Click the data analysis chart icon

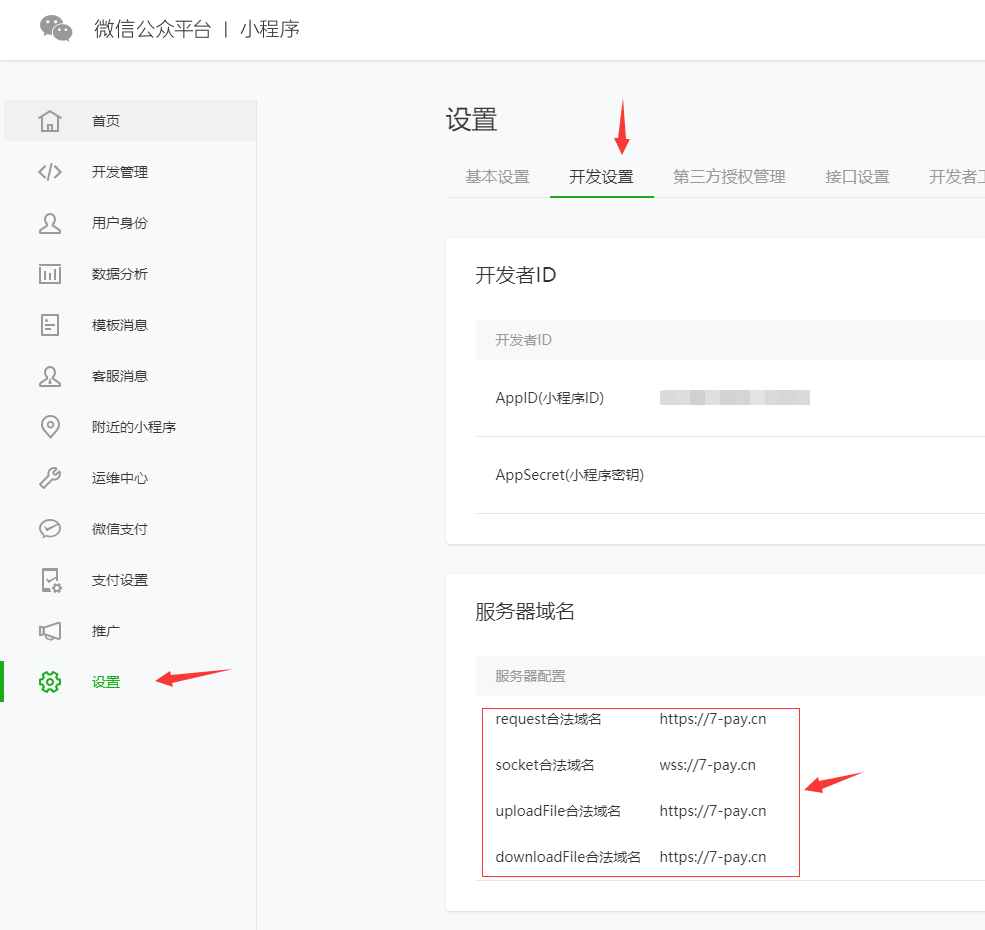coord(50,274)
